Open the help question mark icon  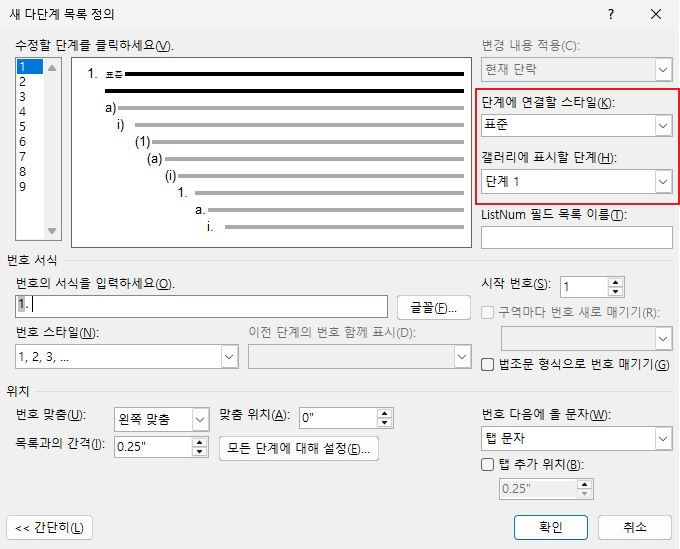611,14
